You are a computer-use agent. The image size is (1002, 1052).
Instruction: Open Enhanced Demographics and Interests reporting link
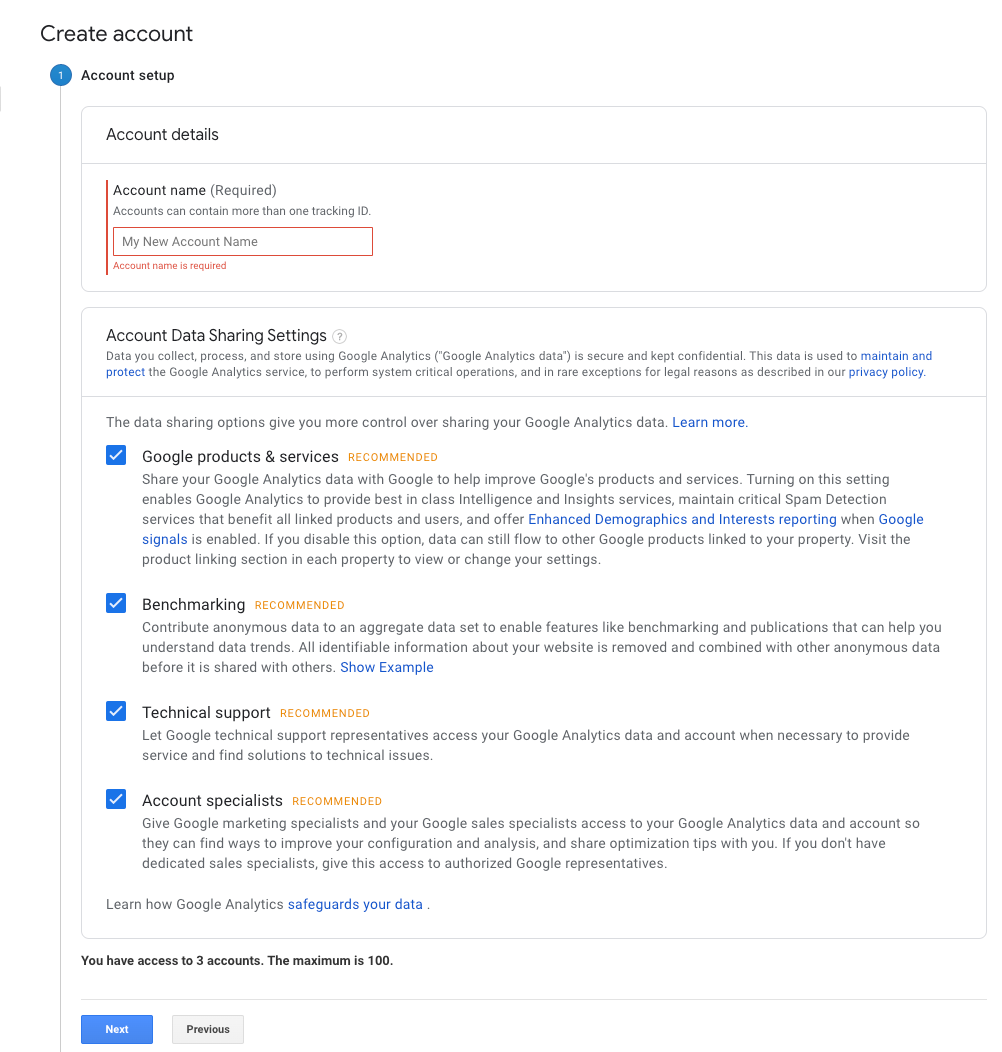683,519
